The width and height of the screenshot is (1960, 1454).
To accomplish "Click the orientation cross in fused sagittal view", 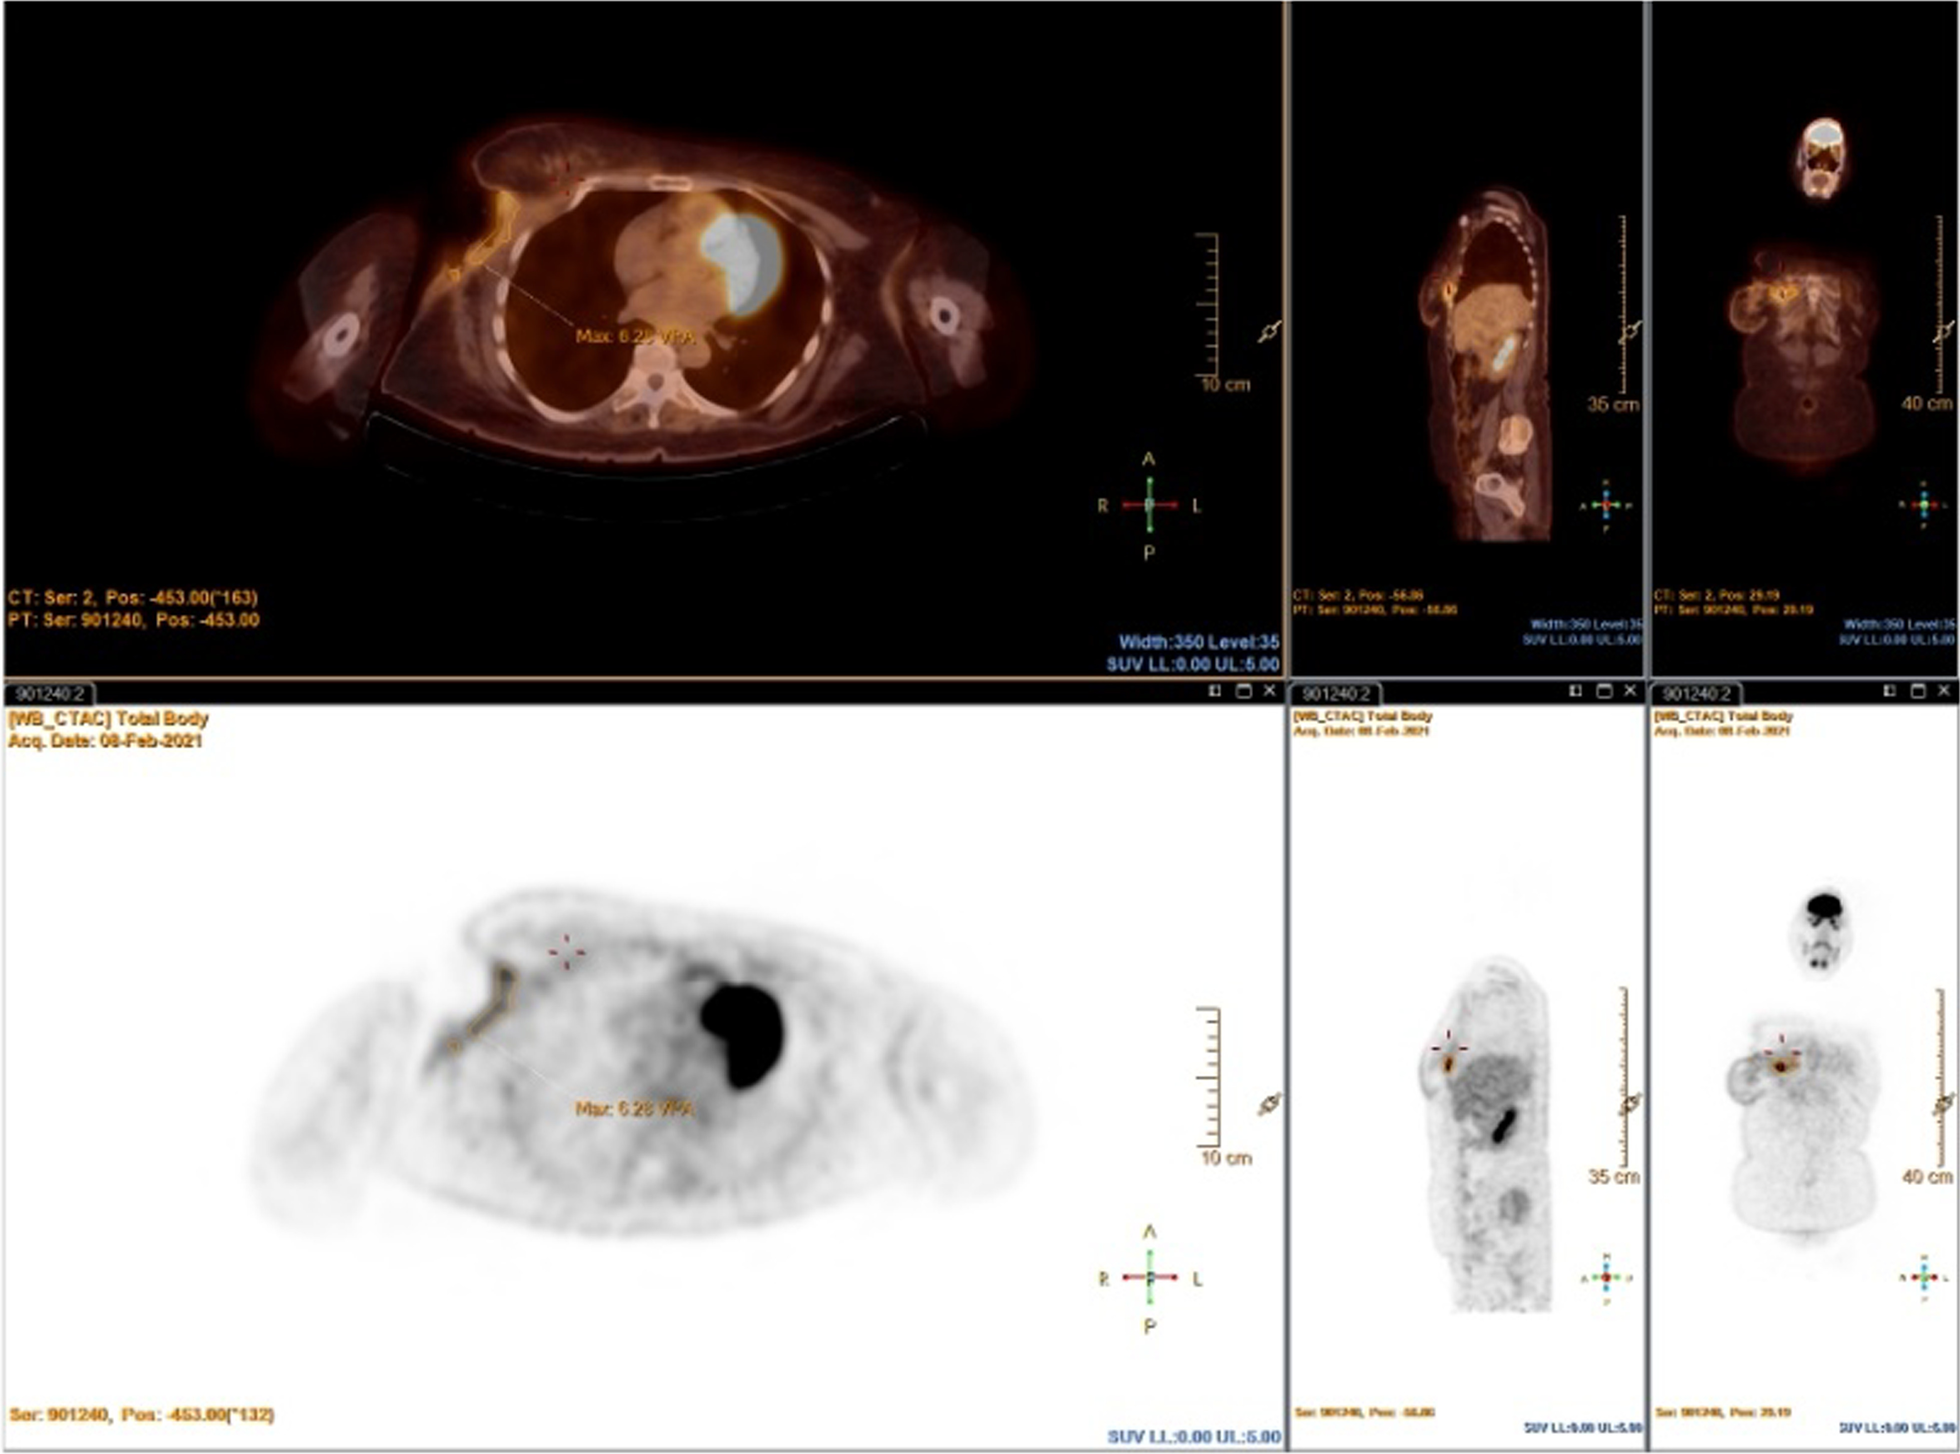I will point(1606,505).
